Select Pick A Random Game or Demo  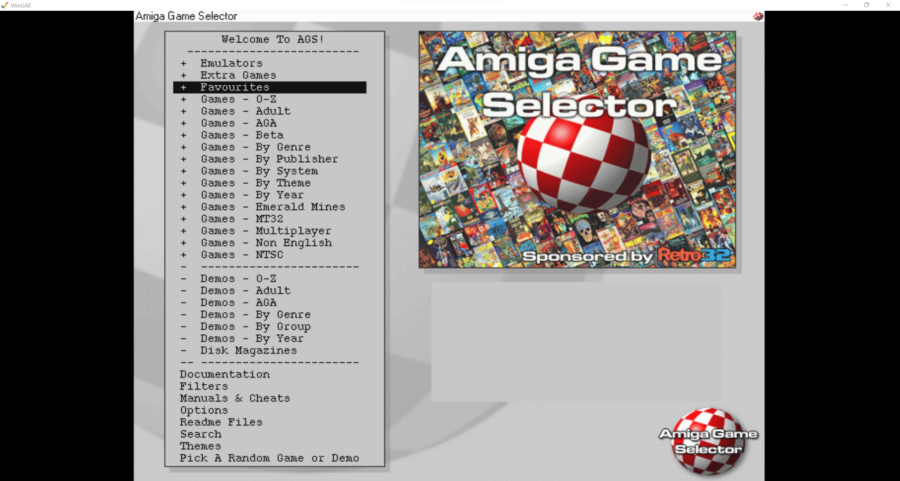(269, 459)
